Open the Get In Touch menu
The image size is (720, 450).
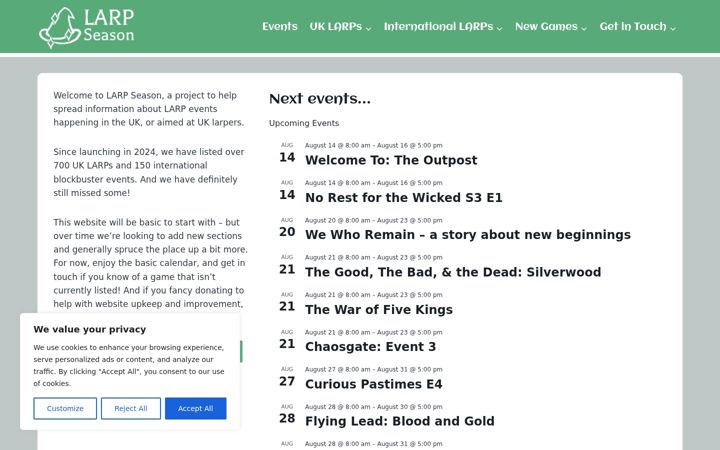coord(633,27)
